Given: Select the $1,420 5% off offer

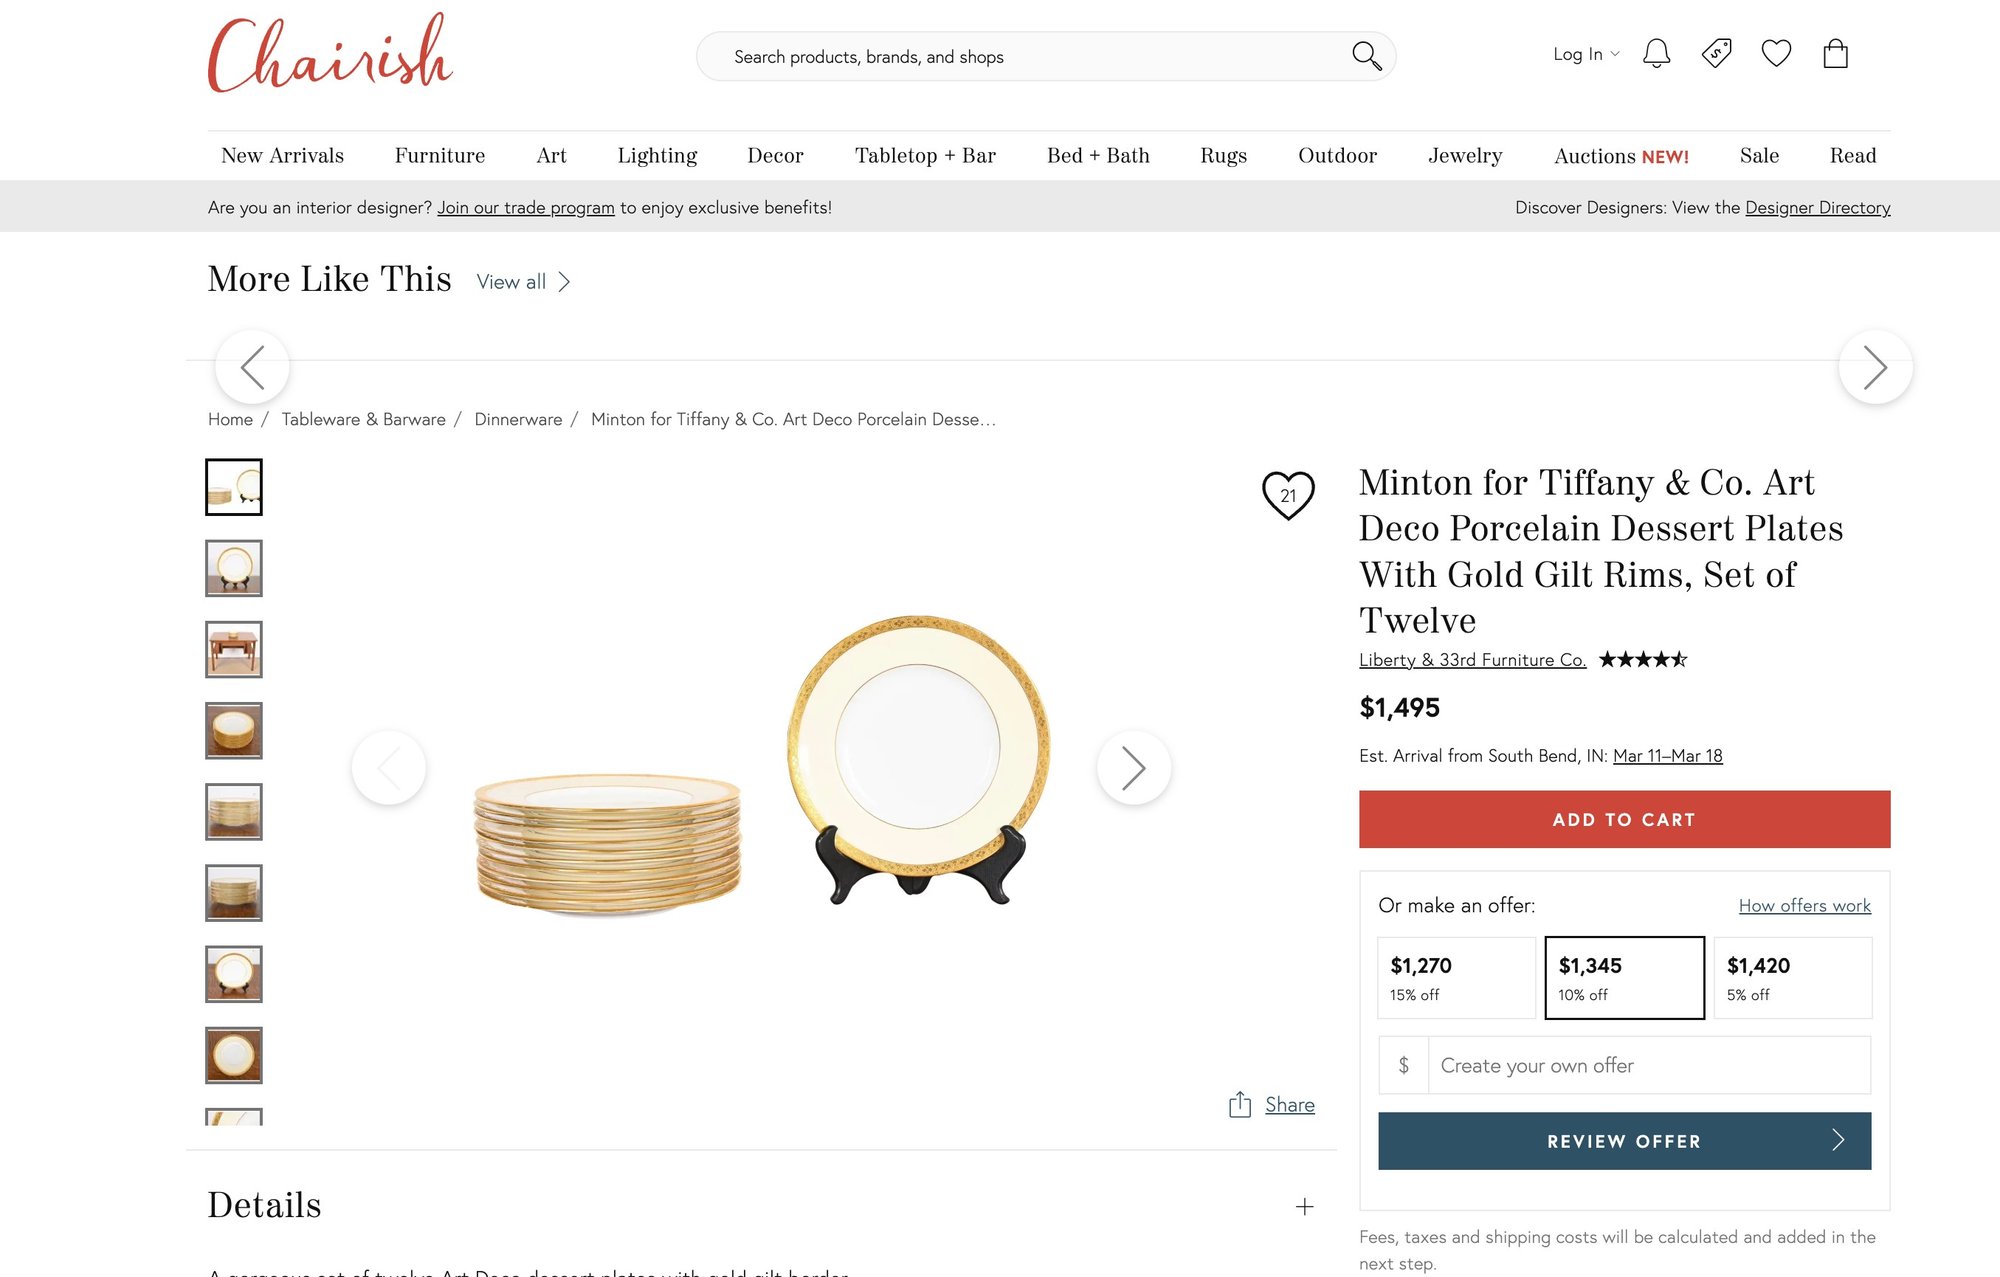Looking at the screenshot, I should coord(1792,978).
